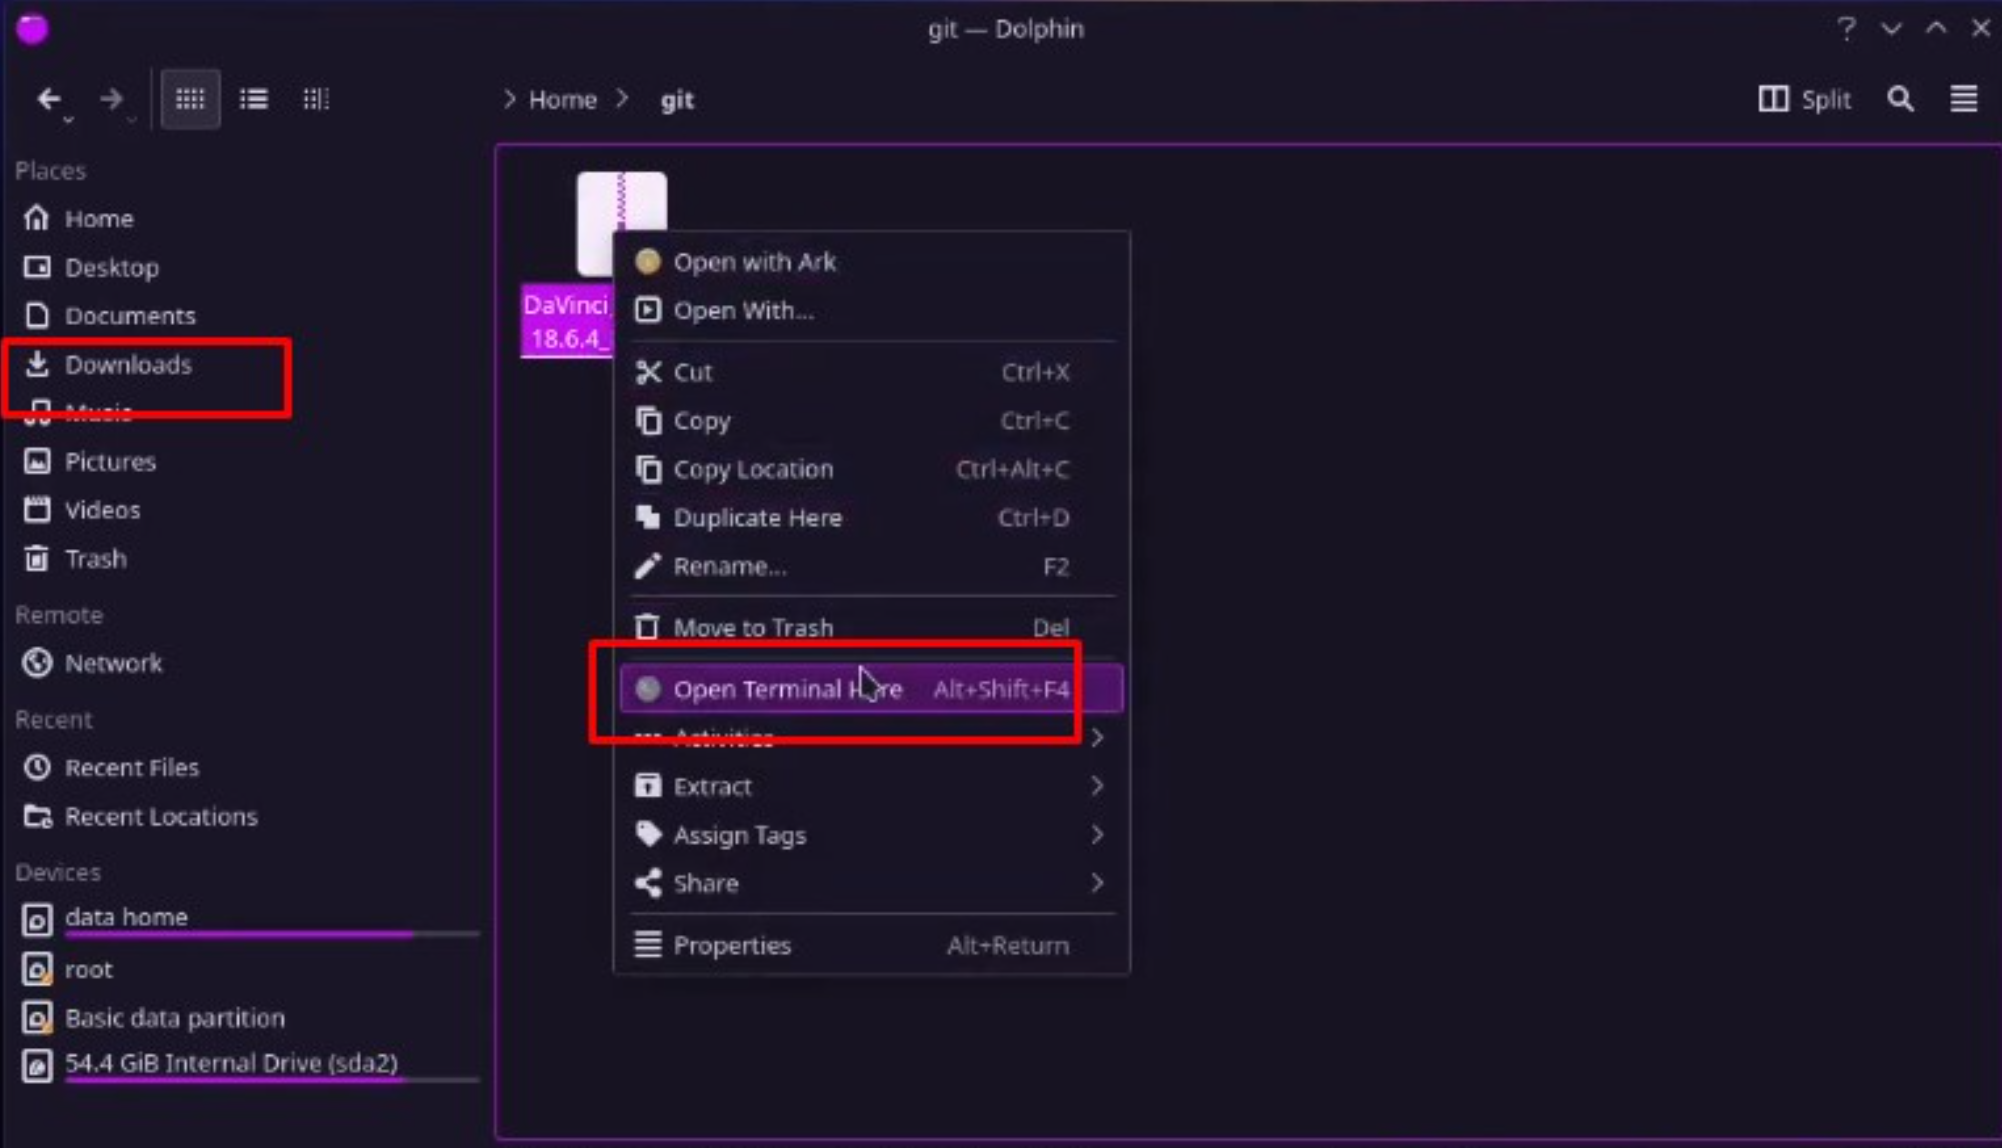Open the Dolphin hamburger menu

[x=1963, y=98]
